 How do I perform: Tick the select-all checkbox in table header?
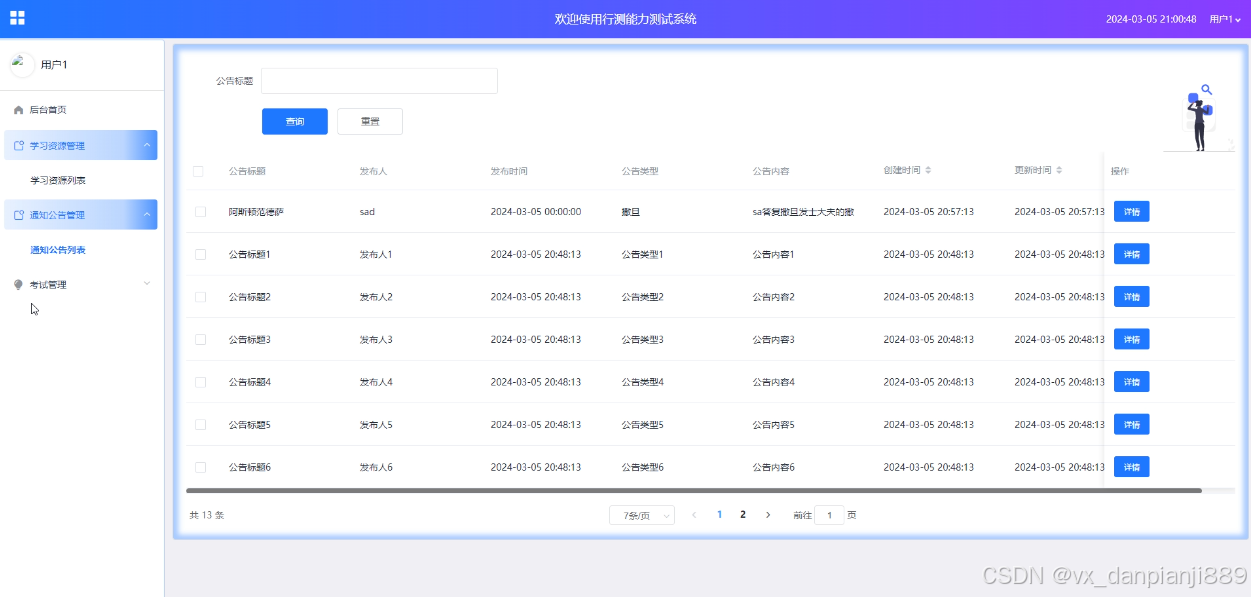click(198, 171)
